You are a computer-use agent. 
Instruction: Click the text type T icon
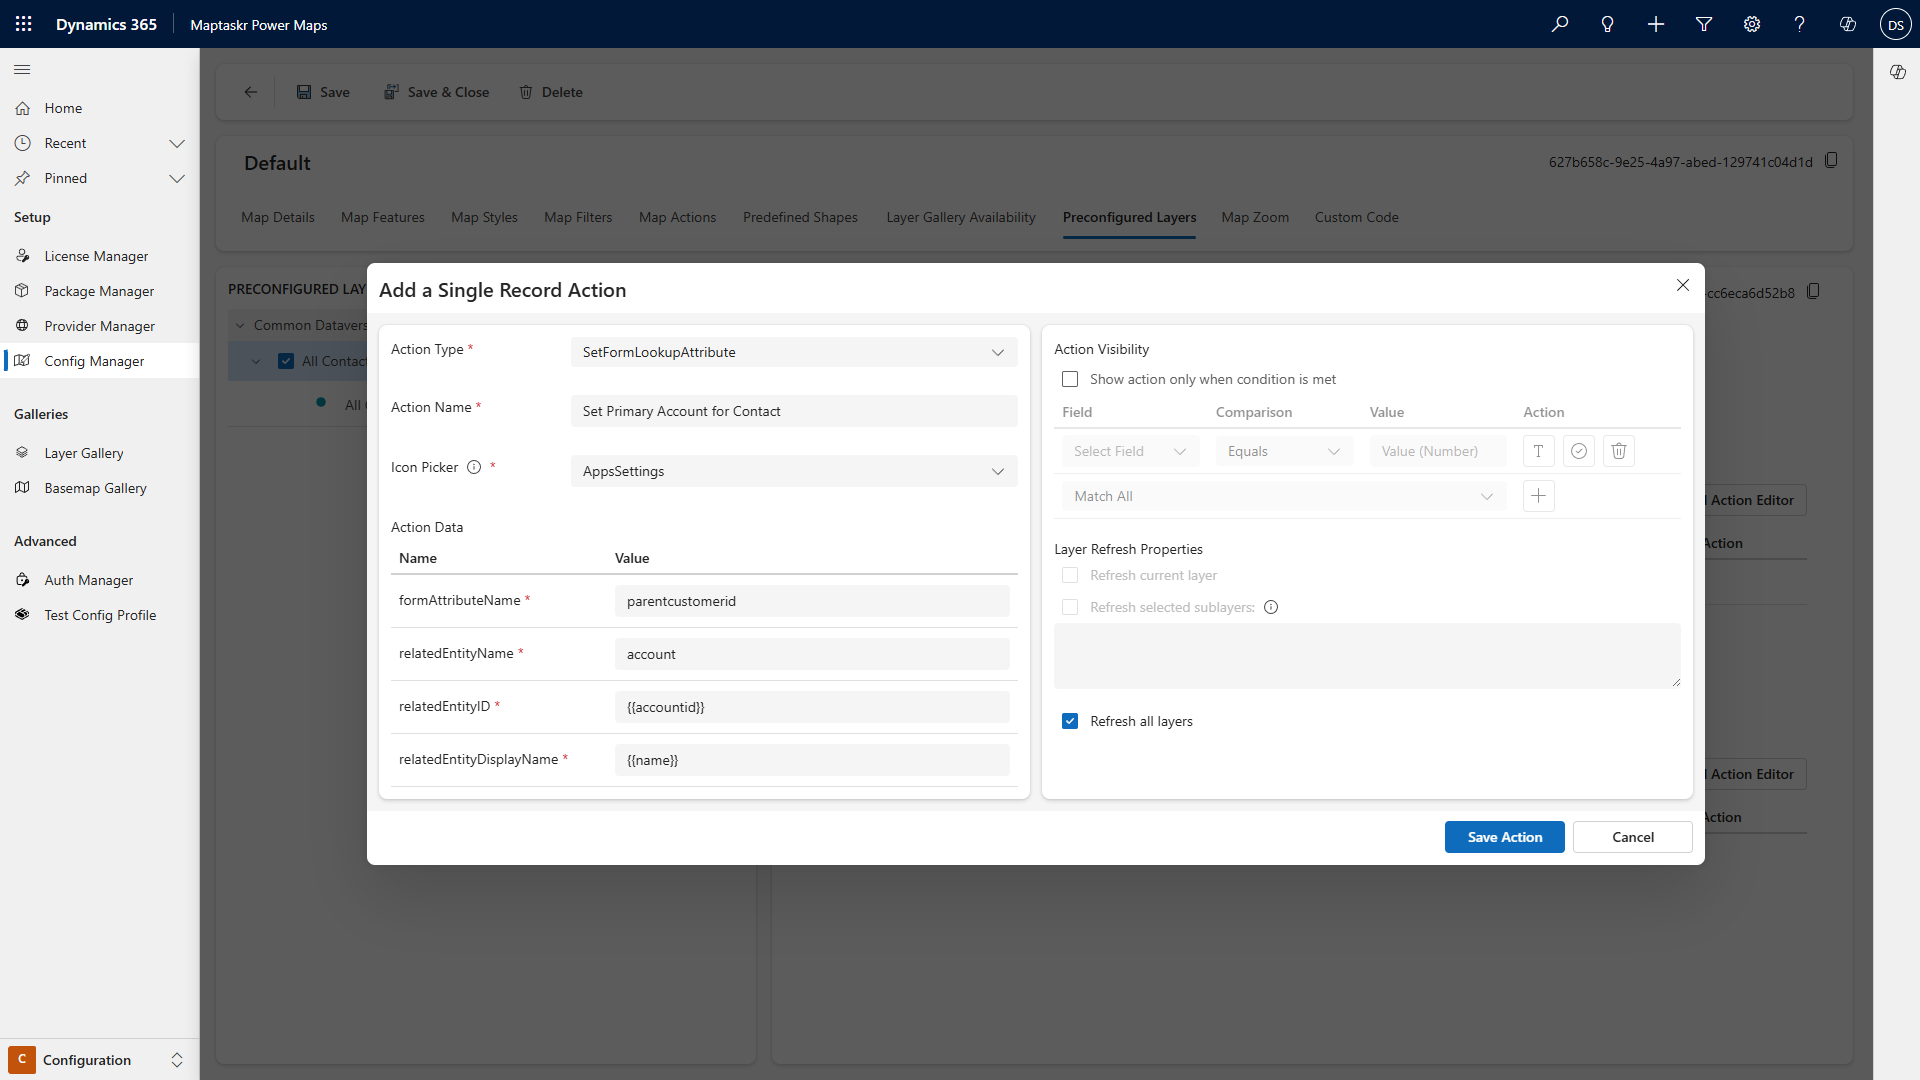1538,451
